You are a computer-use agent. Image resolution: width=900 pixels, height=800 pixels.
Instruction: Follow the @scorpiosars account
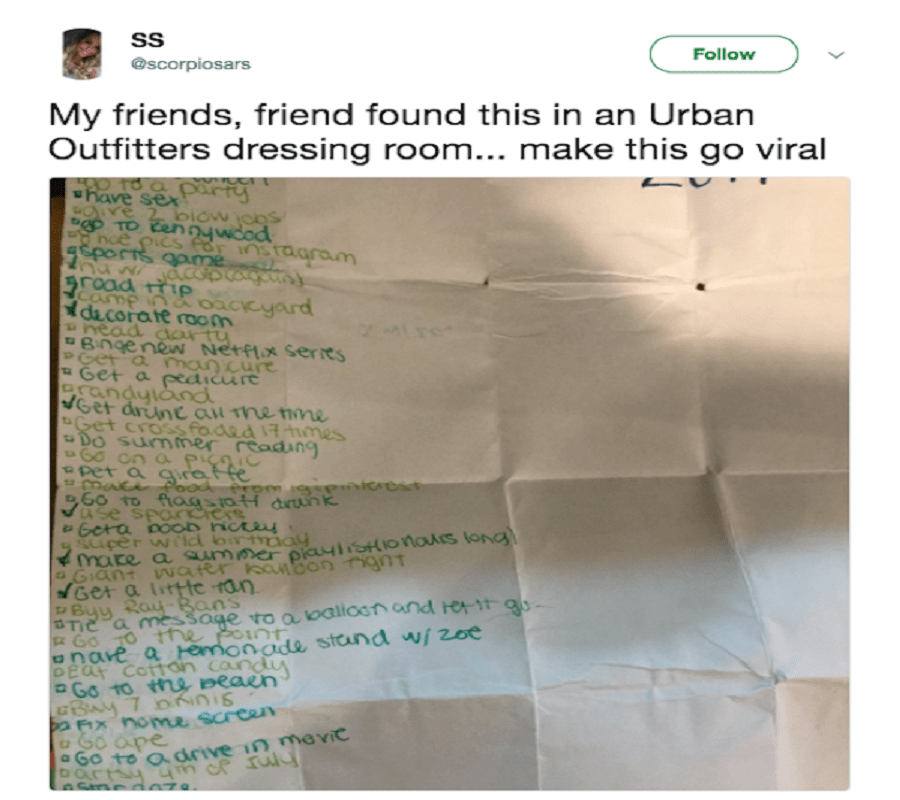coord(723,54)
